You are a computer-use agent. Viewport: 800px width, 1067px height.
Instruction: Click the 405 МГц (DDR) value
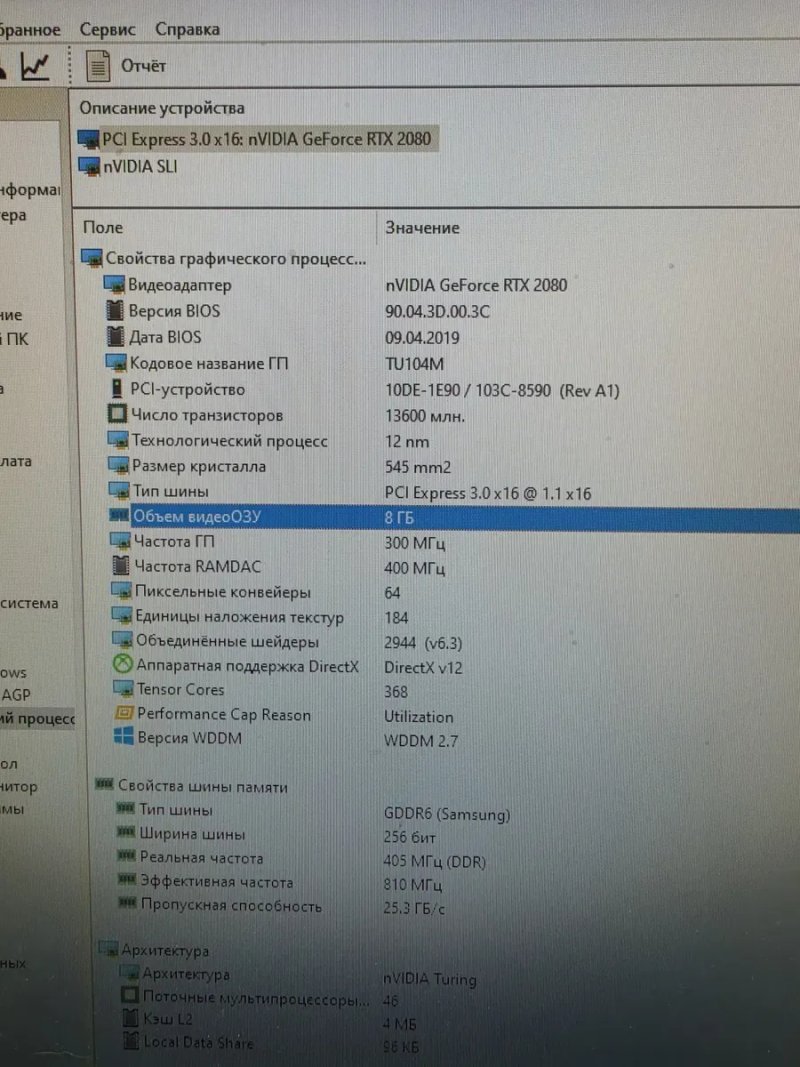click(435, 861)
